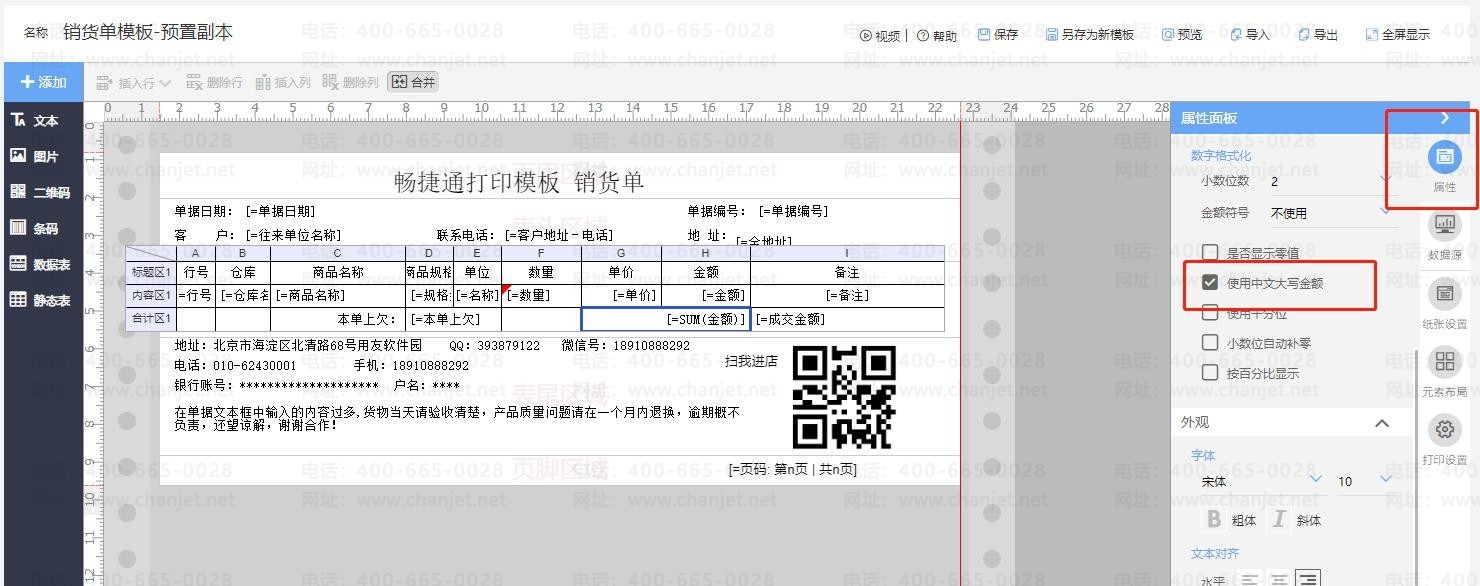Image resolution: width=1480 pixels, height=586 pixels.
Task: Uncheck 使用中文大写金额 checkbox
Action: pyautogui.click(x=1210, y=283)
